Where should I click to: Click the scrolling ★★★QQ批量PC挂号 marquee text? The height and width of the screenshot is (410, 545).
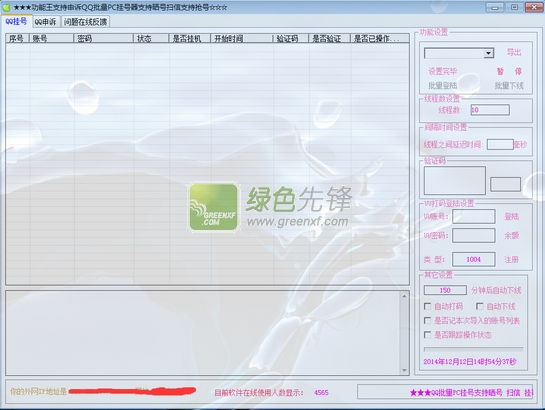pos(471,393)
